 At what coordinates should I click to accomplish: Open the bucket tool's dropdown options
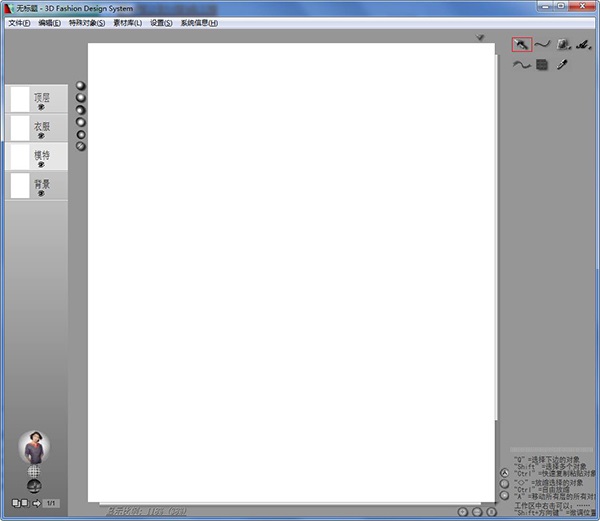pyautogui.click(x=569, y=48)
